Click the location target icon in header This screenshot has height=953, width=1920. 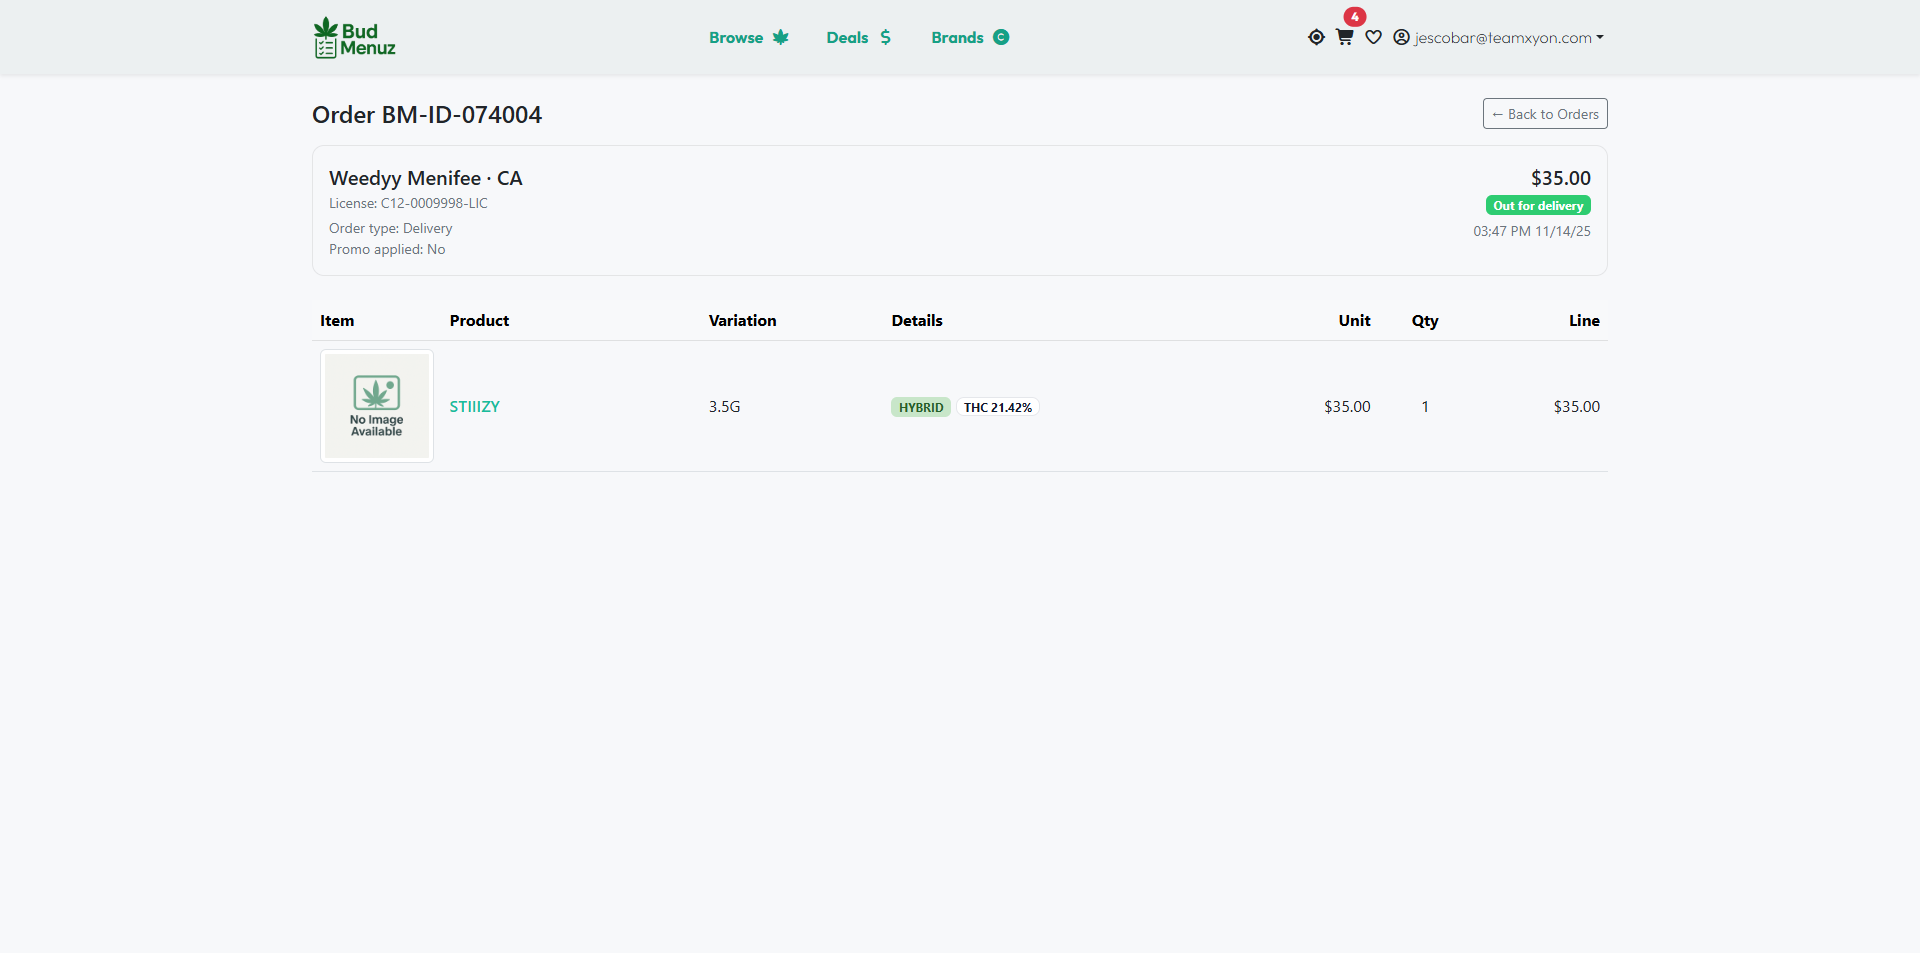[x=1317, y=37]
